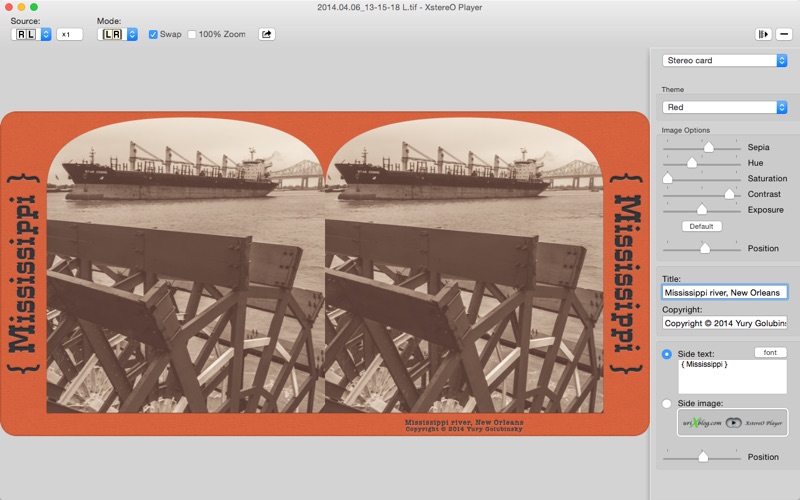
Task: Click the minus button at top right
Action: pos(784,34)
